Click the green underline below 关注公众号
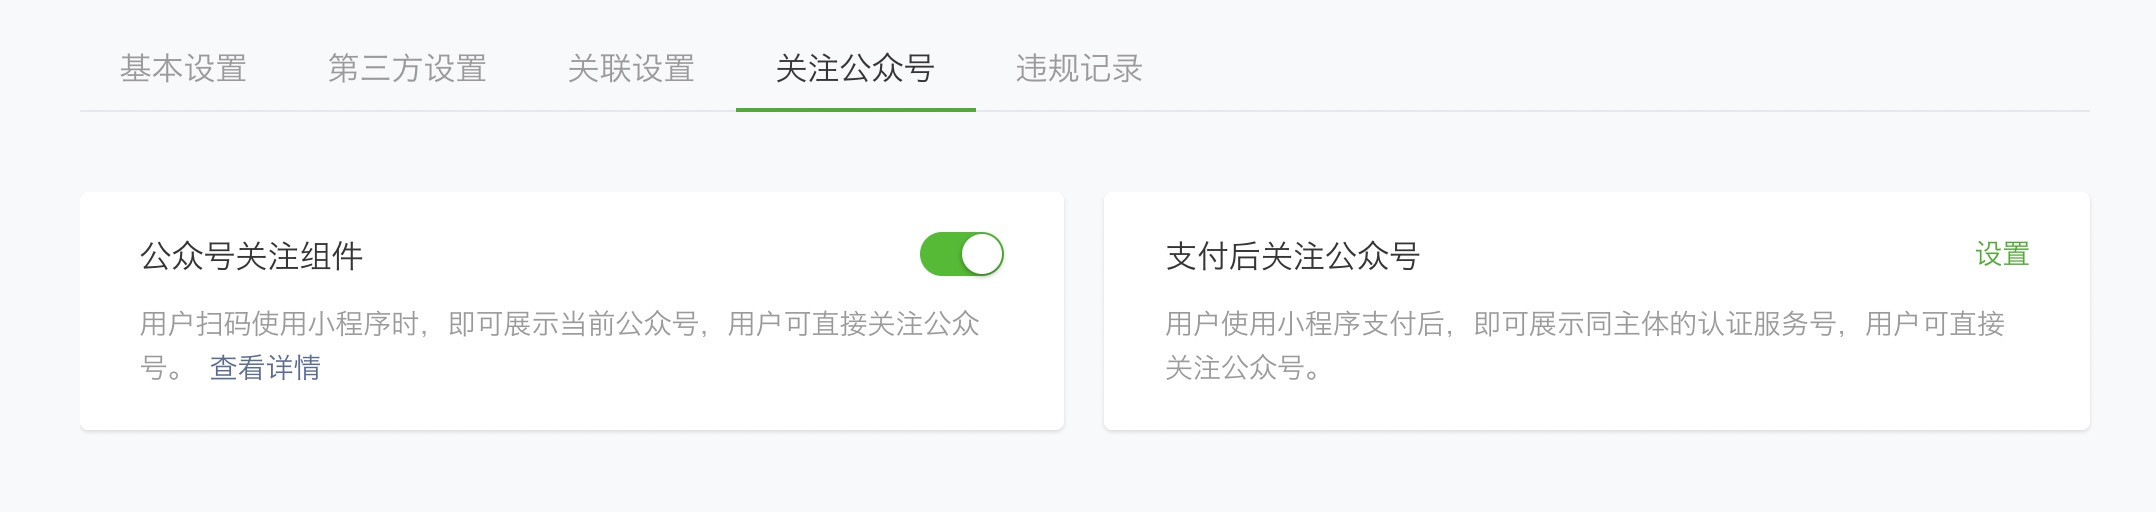 coord(855,109)
